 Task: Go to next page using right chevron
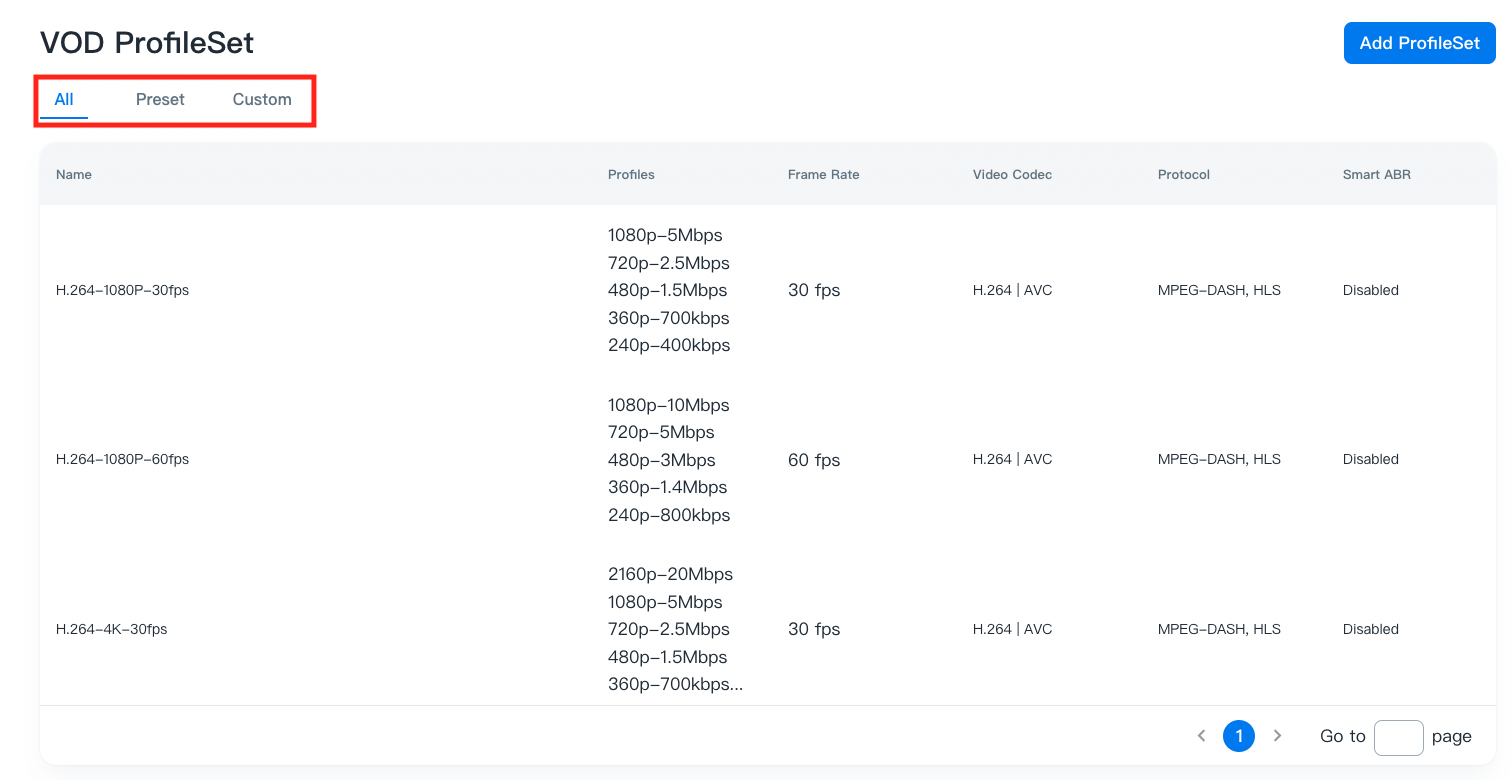1277,736
